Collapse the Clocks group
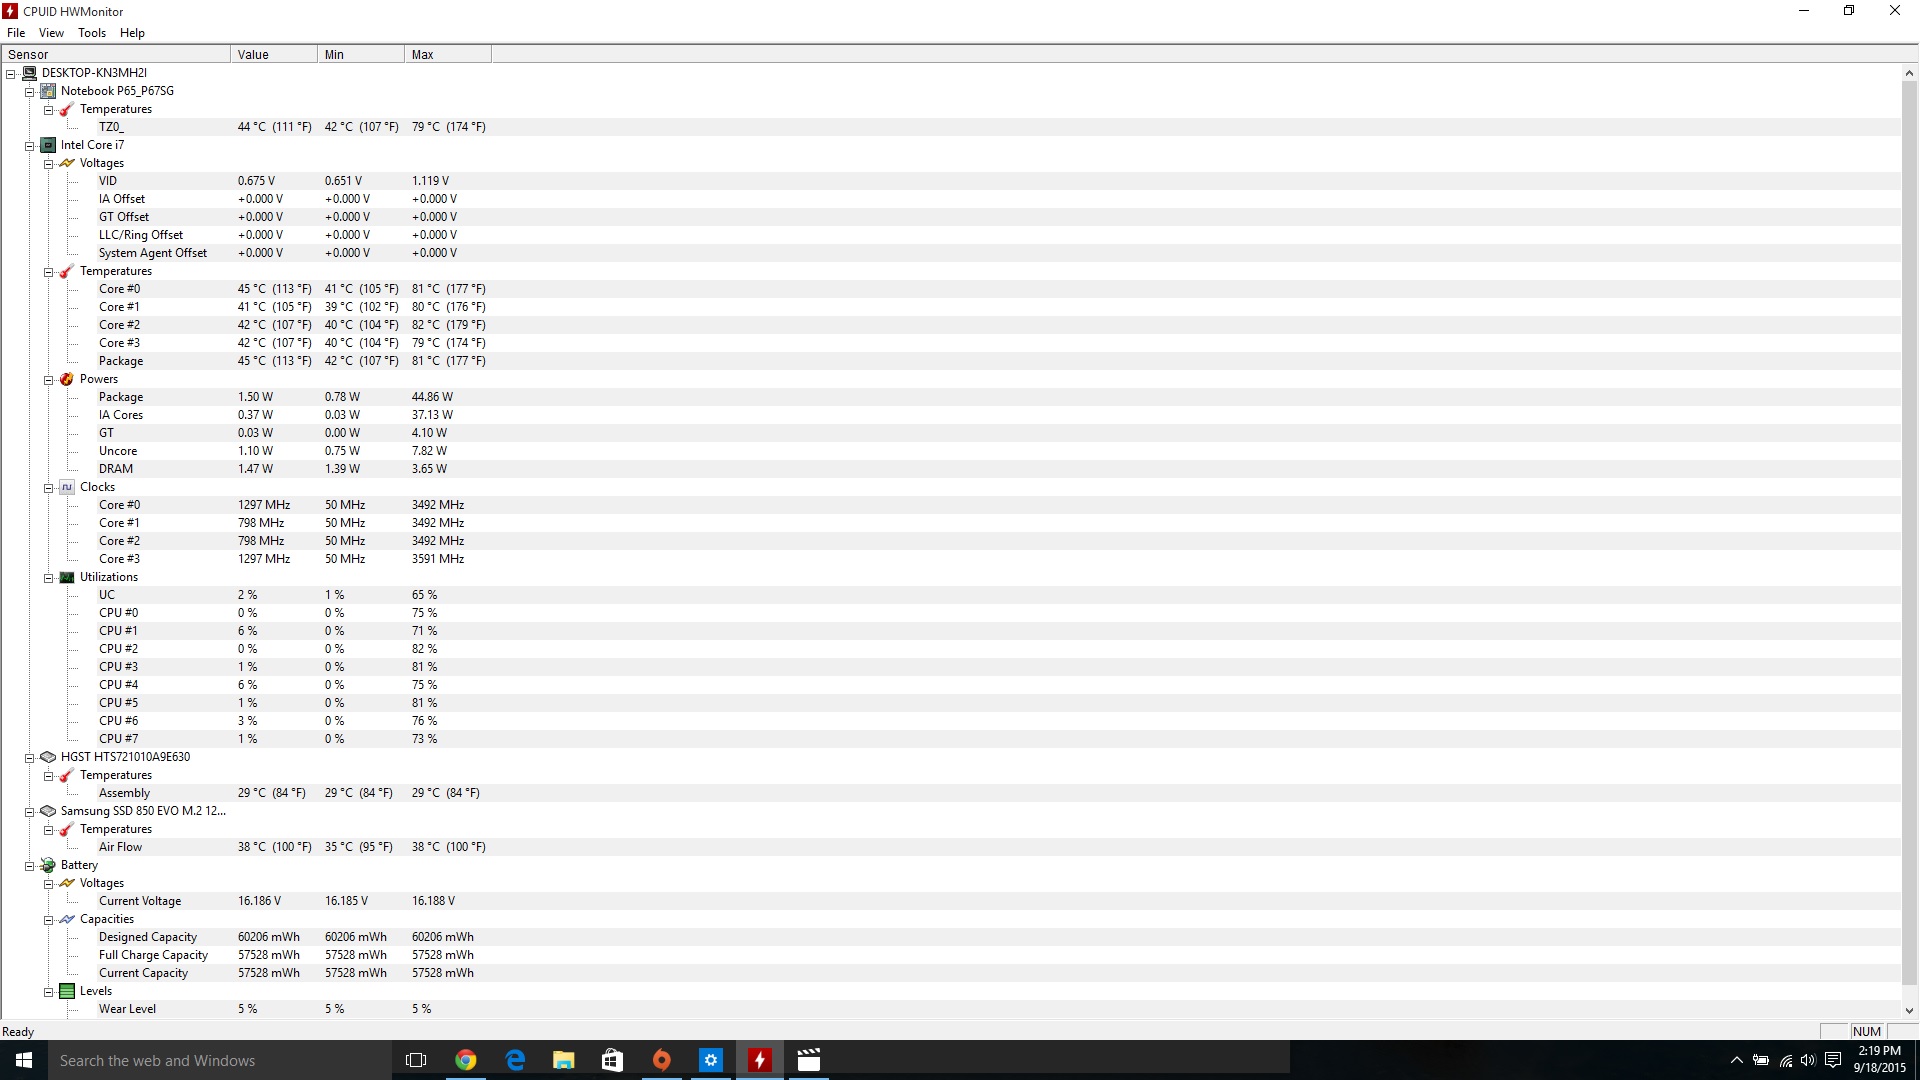The height and width of the screenshot is (1080, 1920). (x=49, y=488)
